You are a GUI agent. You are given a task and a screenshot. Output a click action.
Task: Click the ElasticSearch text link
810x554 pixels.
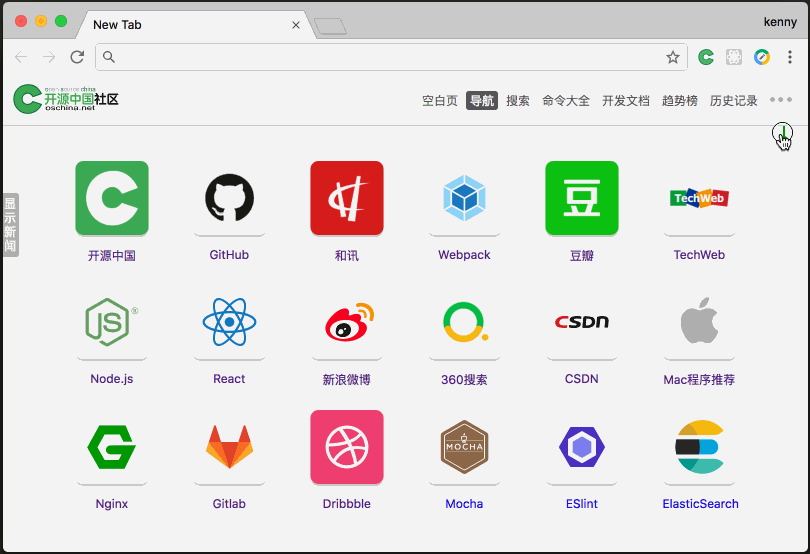[700, 504]
